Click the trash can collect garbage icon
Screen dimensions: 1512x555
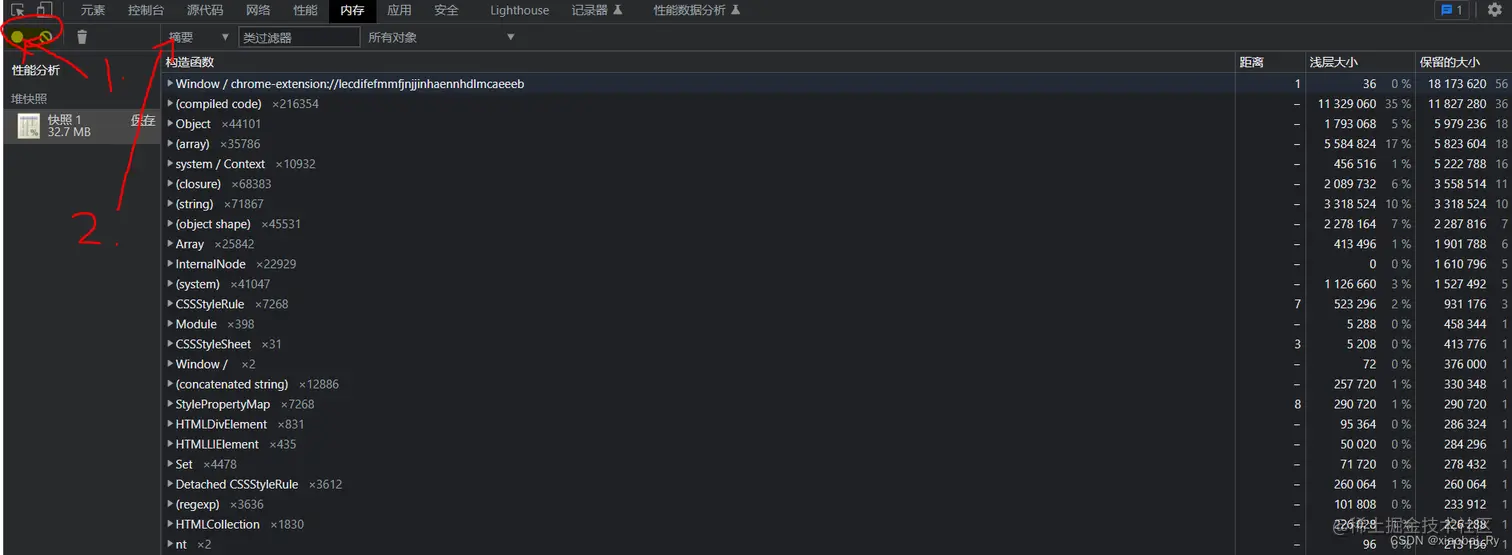pyautogui.click(x=82, y=37)
